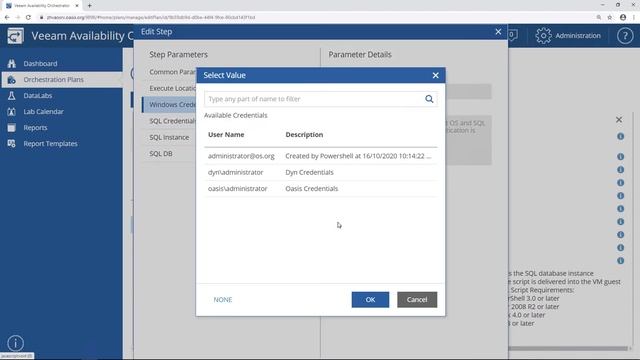The width and height of the screenshot is (640, 360).
Task: Close the right side details panel
Action: [x=619, y=120]
